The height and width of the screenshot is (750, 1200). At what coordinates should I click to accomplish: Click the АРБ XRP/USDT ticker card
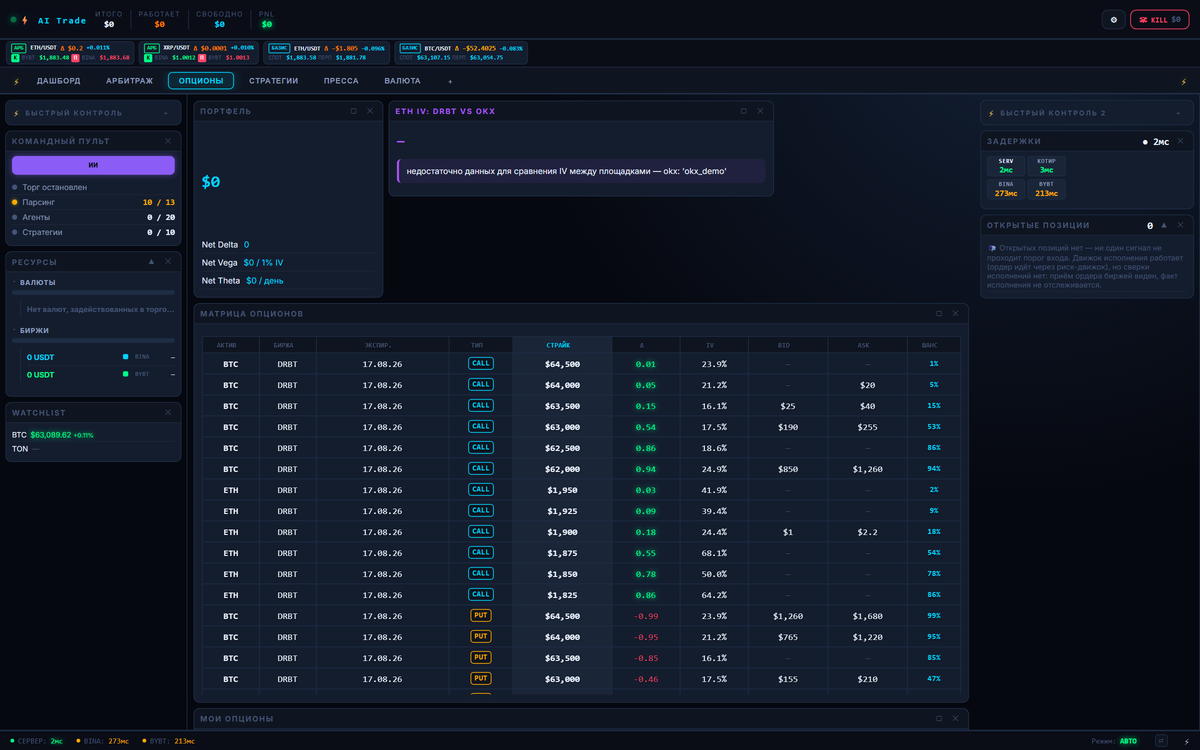(199, 52)
